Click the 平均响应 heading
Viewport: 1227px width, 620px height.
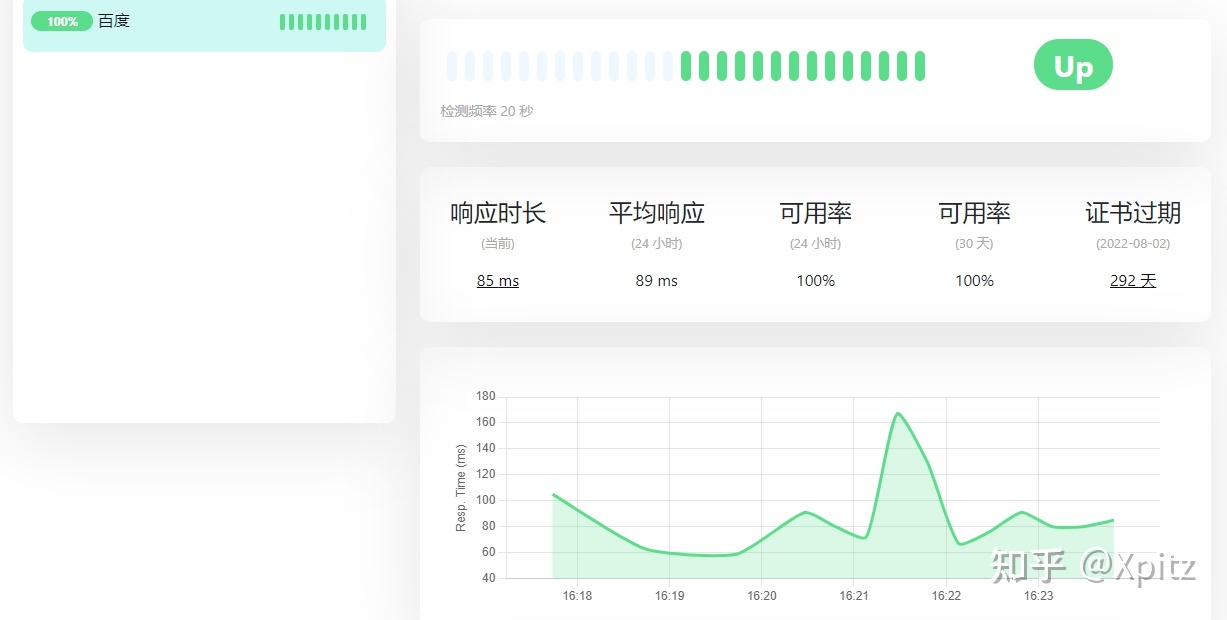(657, 212)
